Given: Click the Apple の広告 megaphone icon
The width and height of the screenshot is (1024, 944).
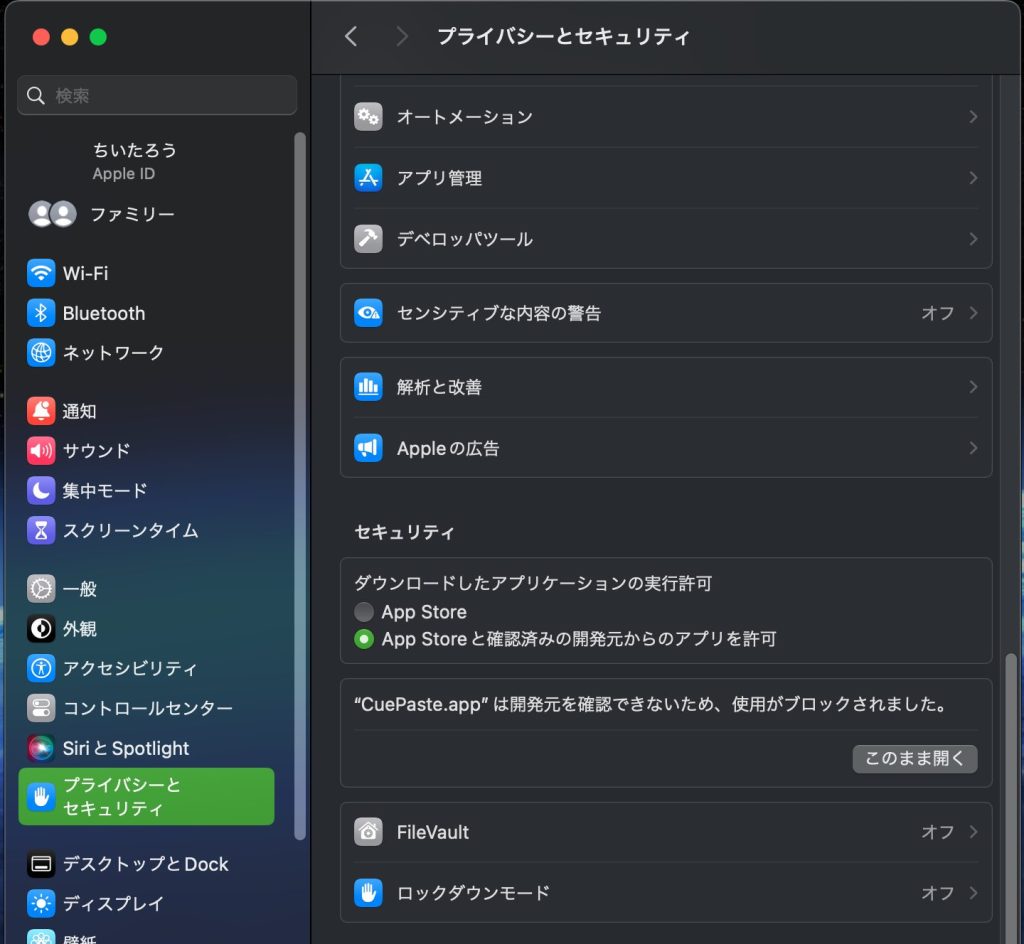Looking at the screenshot, I should coord(368,448).
